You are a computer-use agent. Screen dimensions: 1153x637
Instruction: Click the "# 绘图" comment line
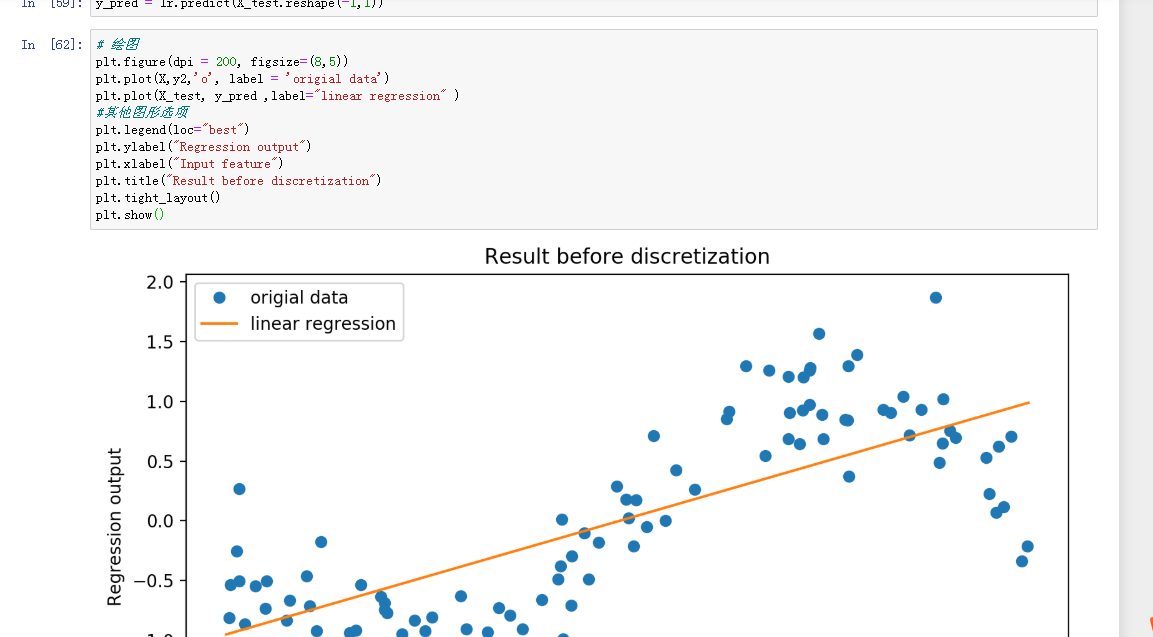(x=118, y=45)
